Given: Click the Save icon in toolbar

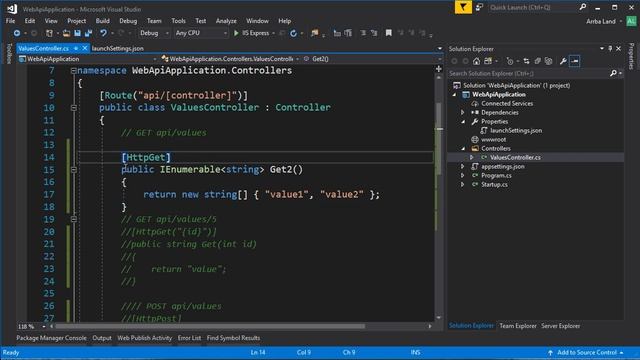Looking at the screenshot, I should (x=77, y=33).
